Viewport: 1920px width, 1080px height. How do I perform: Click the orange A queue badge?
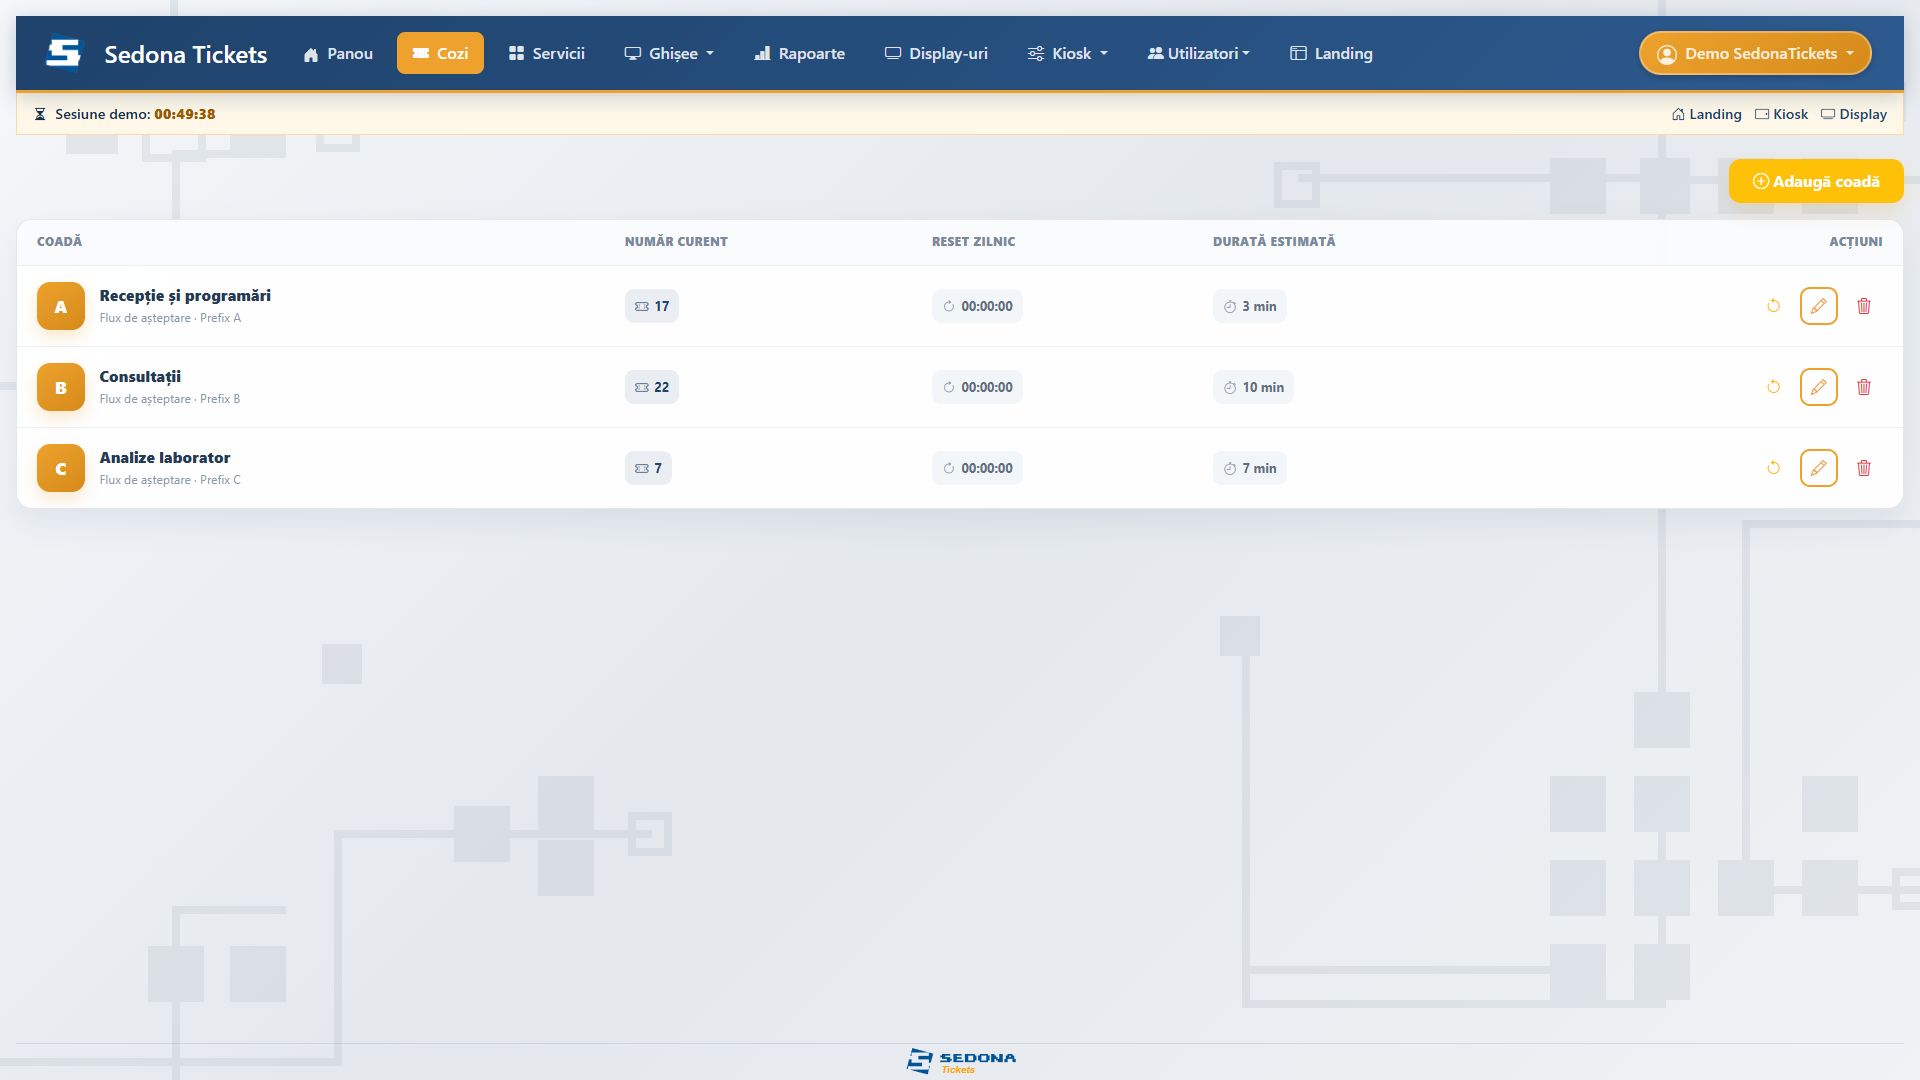click(61, 306)
